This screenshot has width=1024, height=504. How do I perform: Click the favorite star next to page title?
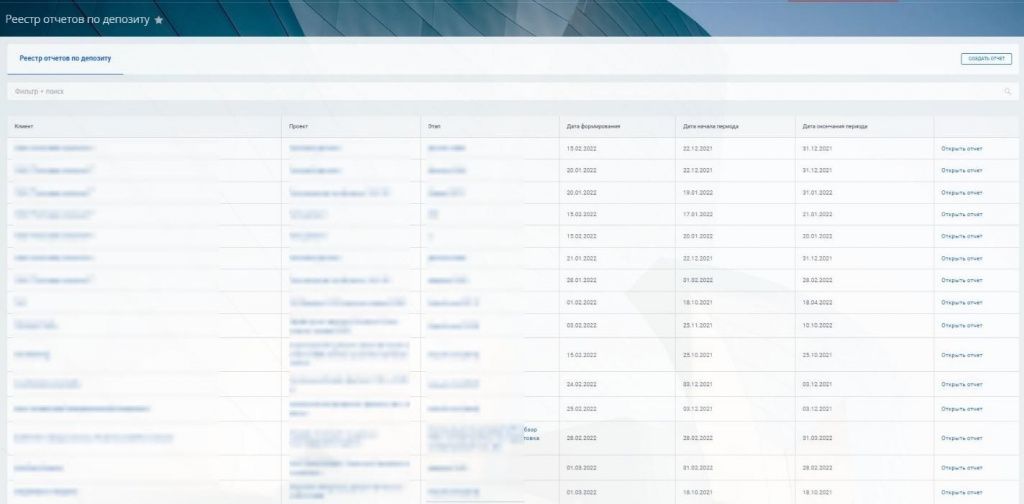coord(158,20)
